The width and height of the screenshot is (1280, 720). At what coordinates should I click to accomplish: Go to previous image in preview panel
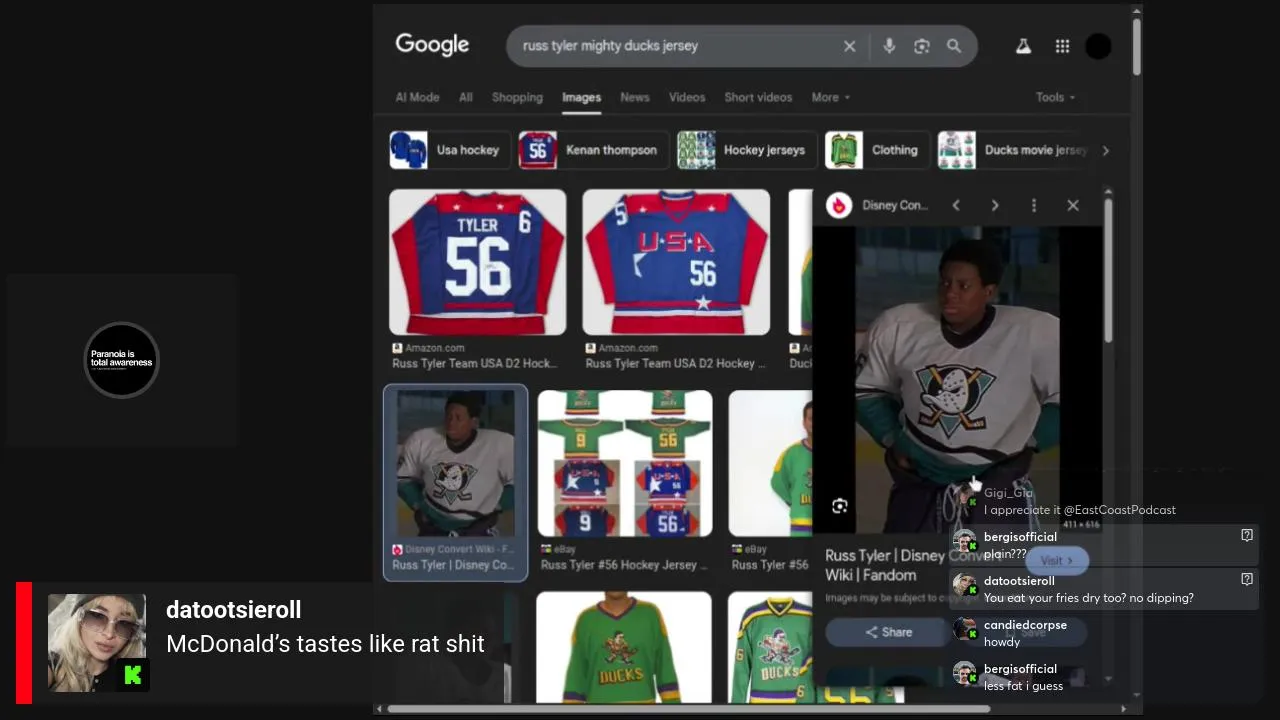click(956, 205)
